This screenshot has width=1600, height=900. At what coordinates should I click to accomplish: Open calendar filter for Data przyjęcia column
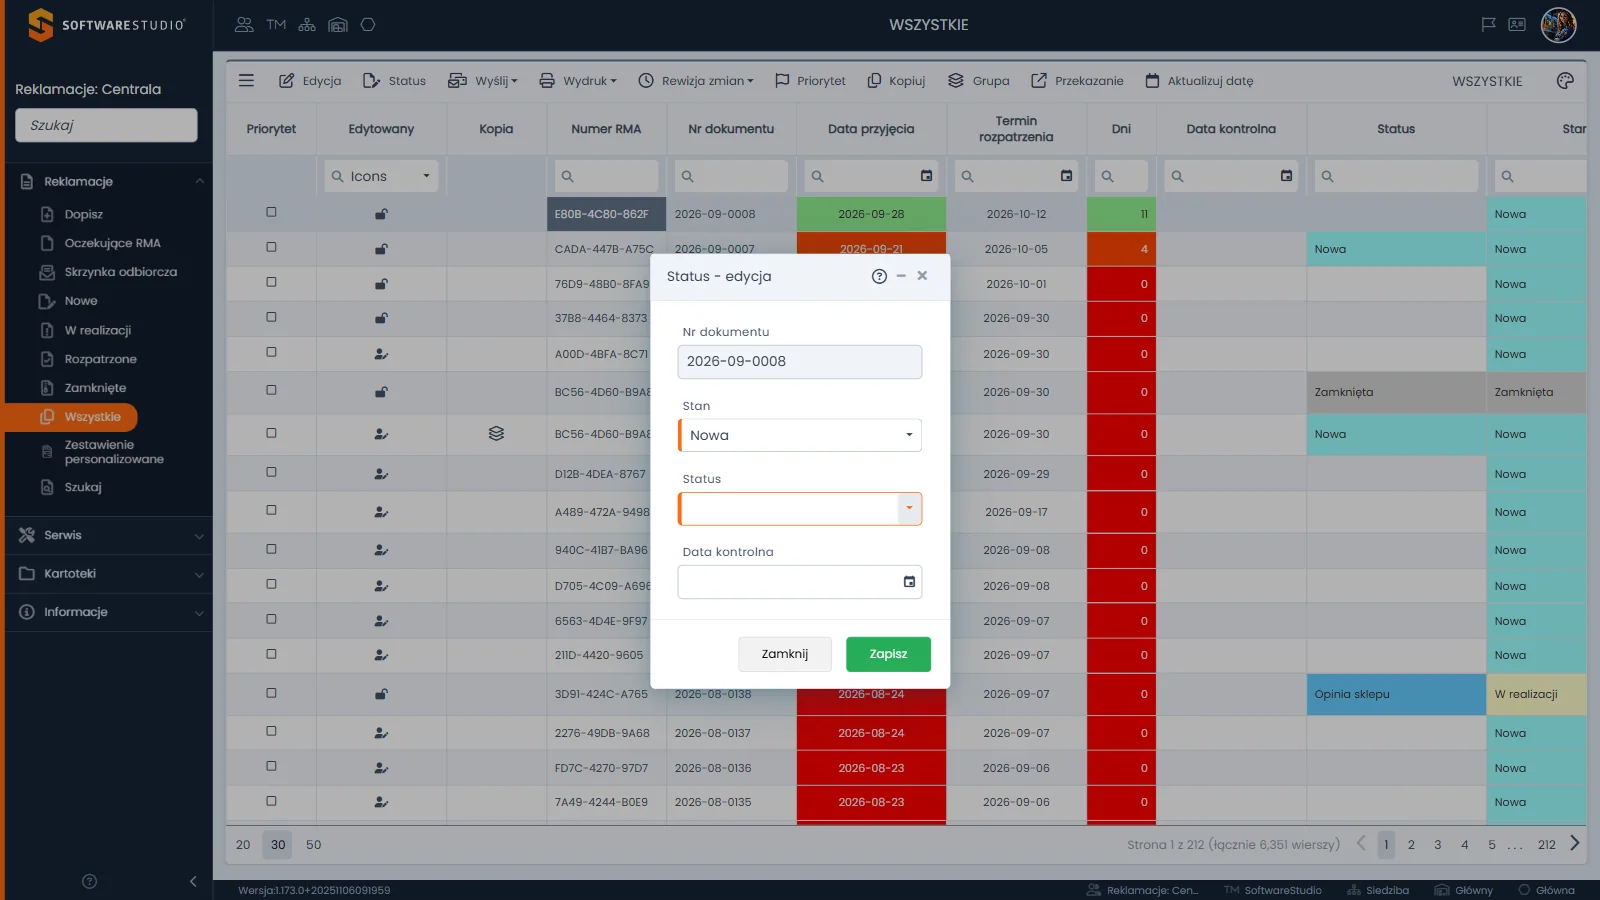[x=926, y=176]
